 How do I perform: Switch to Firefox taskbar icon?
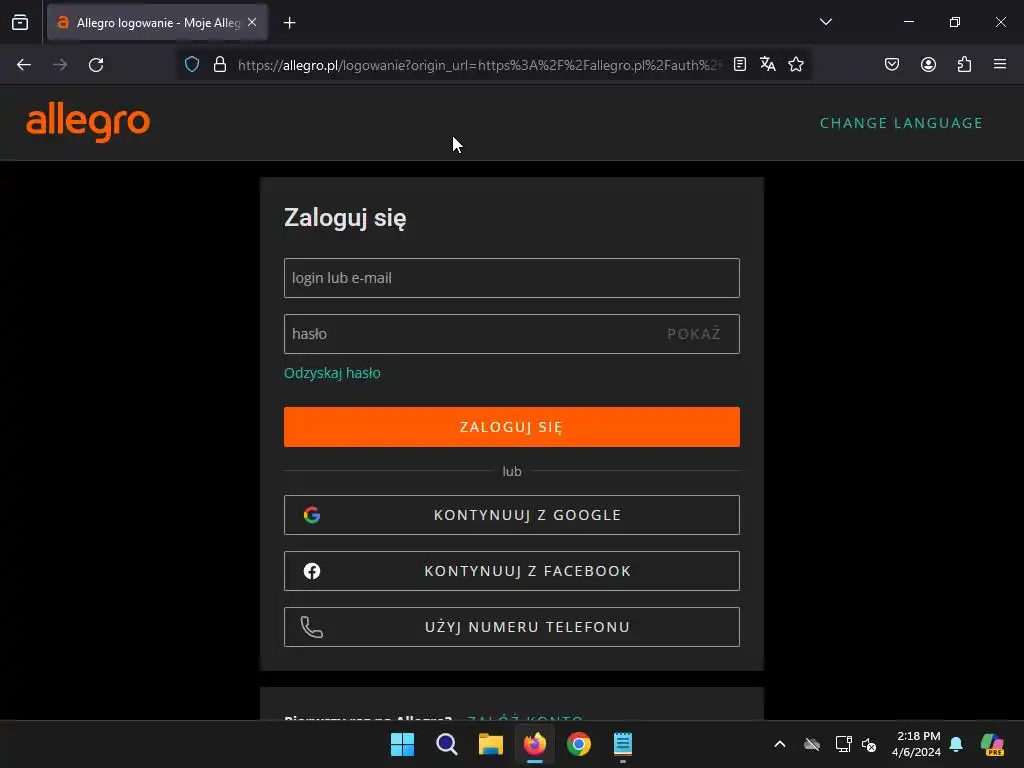click(x=535, y=744)
